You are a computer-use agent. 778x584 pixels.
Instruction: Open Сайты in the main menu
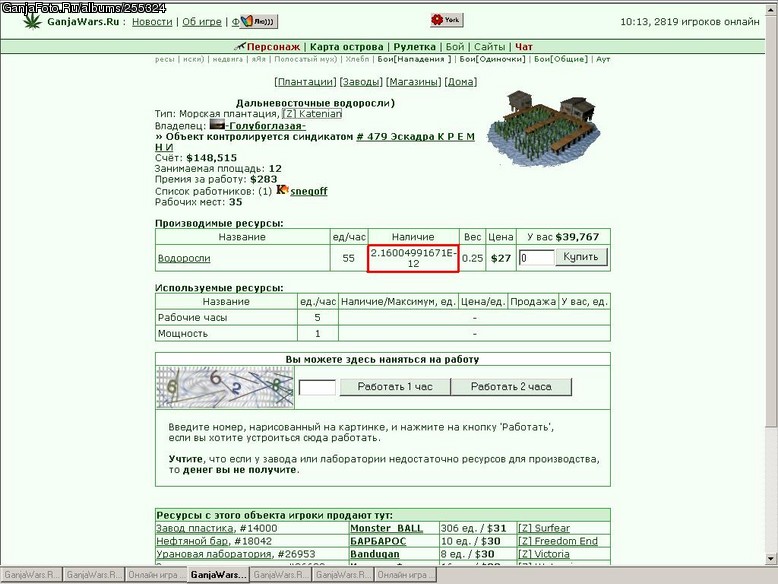(x=489, y=47)
